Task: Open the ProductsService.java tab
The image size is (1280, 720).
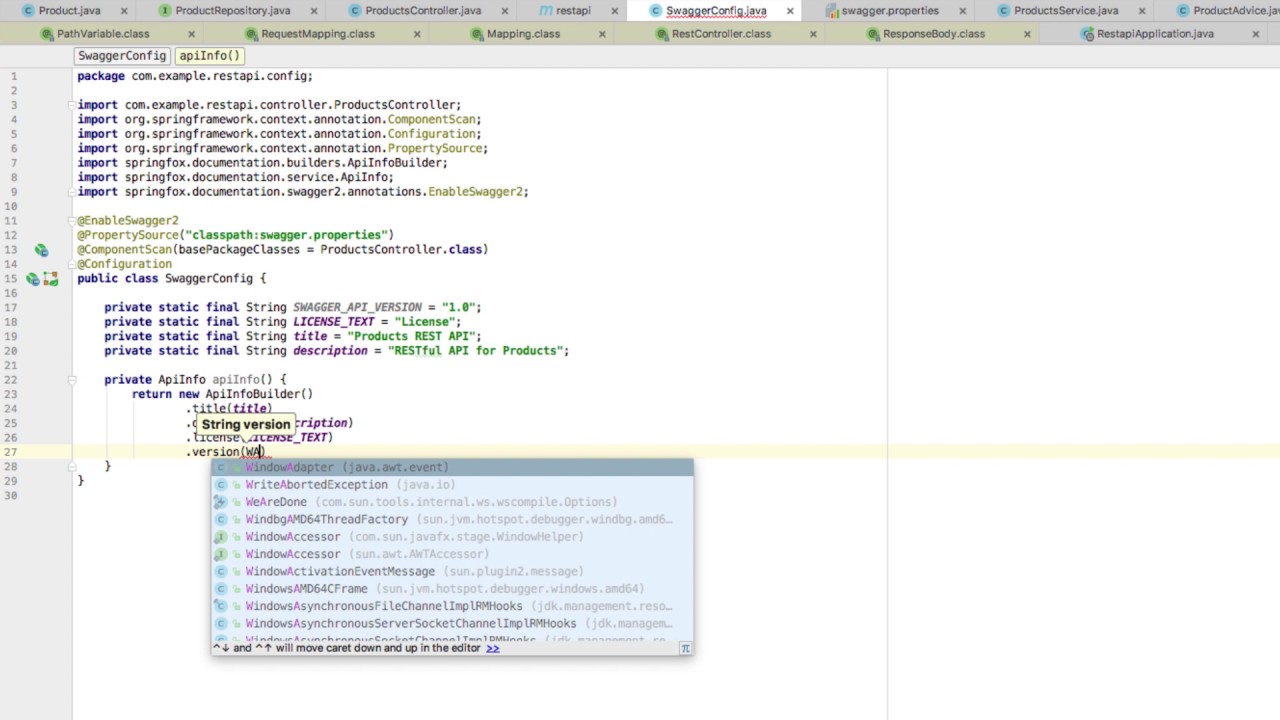Action: click(x=1065, y=11)
